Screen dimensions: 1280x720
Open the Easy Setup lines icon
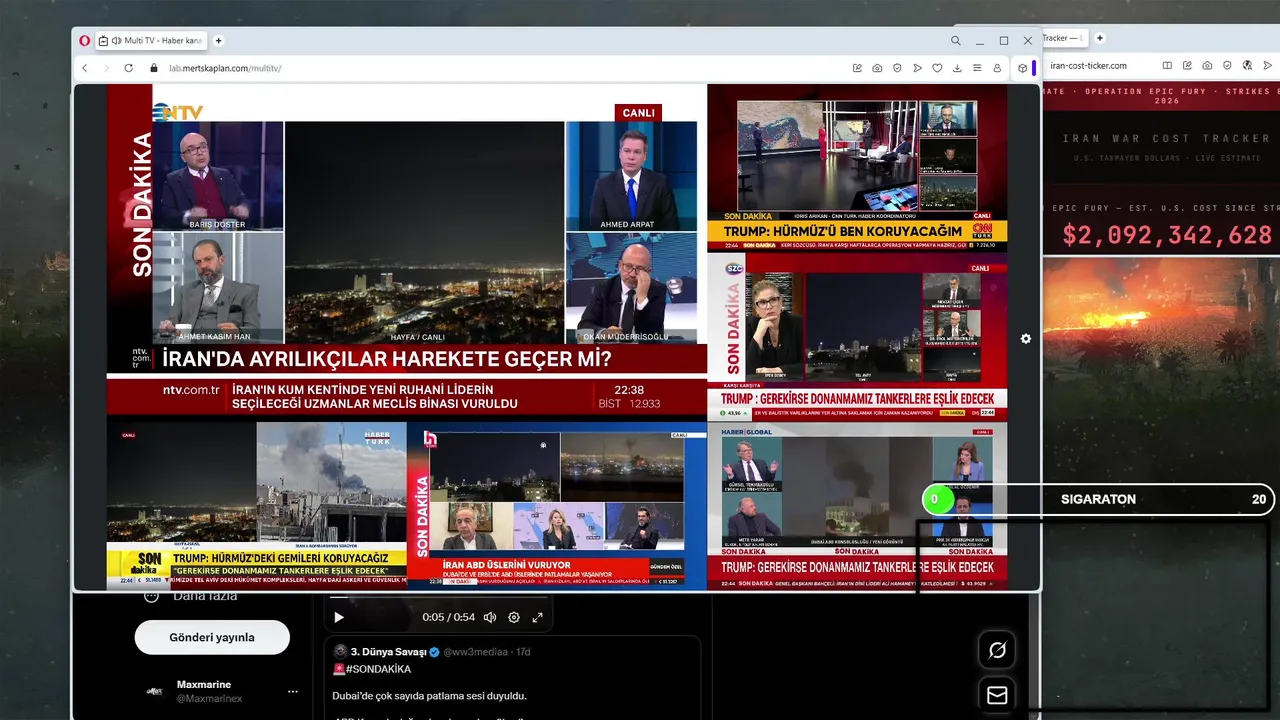tap(977, 68)
